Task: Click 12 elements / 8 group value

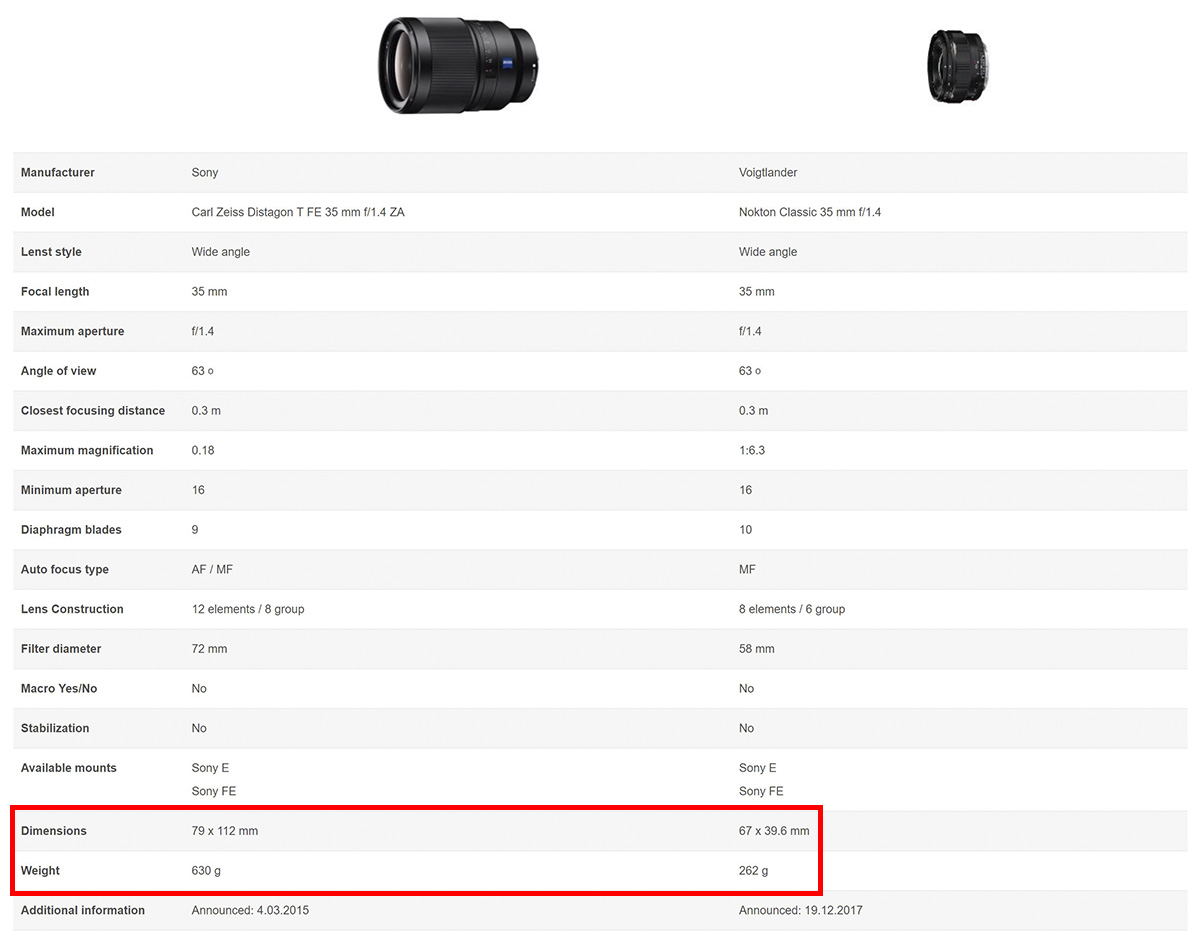Action: [x=248, y=609]
